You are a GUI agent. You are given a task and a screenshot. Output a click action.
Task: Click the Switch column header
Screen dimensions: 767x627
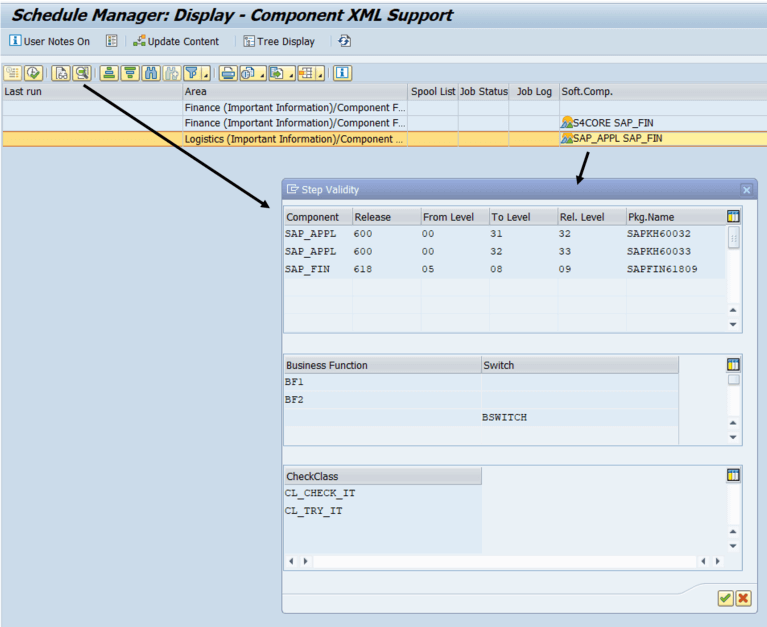[x=580, y=365]
